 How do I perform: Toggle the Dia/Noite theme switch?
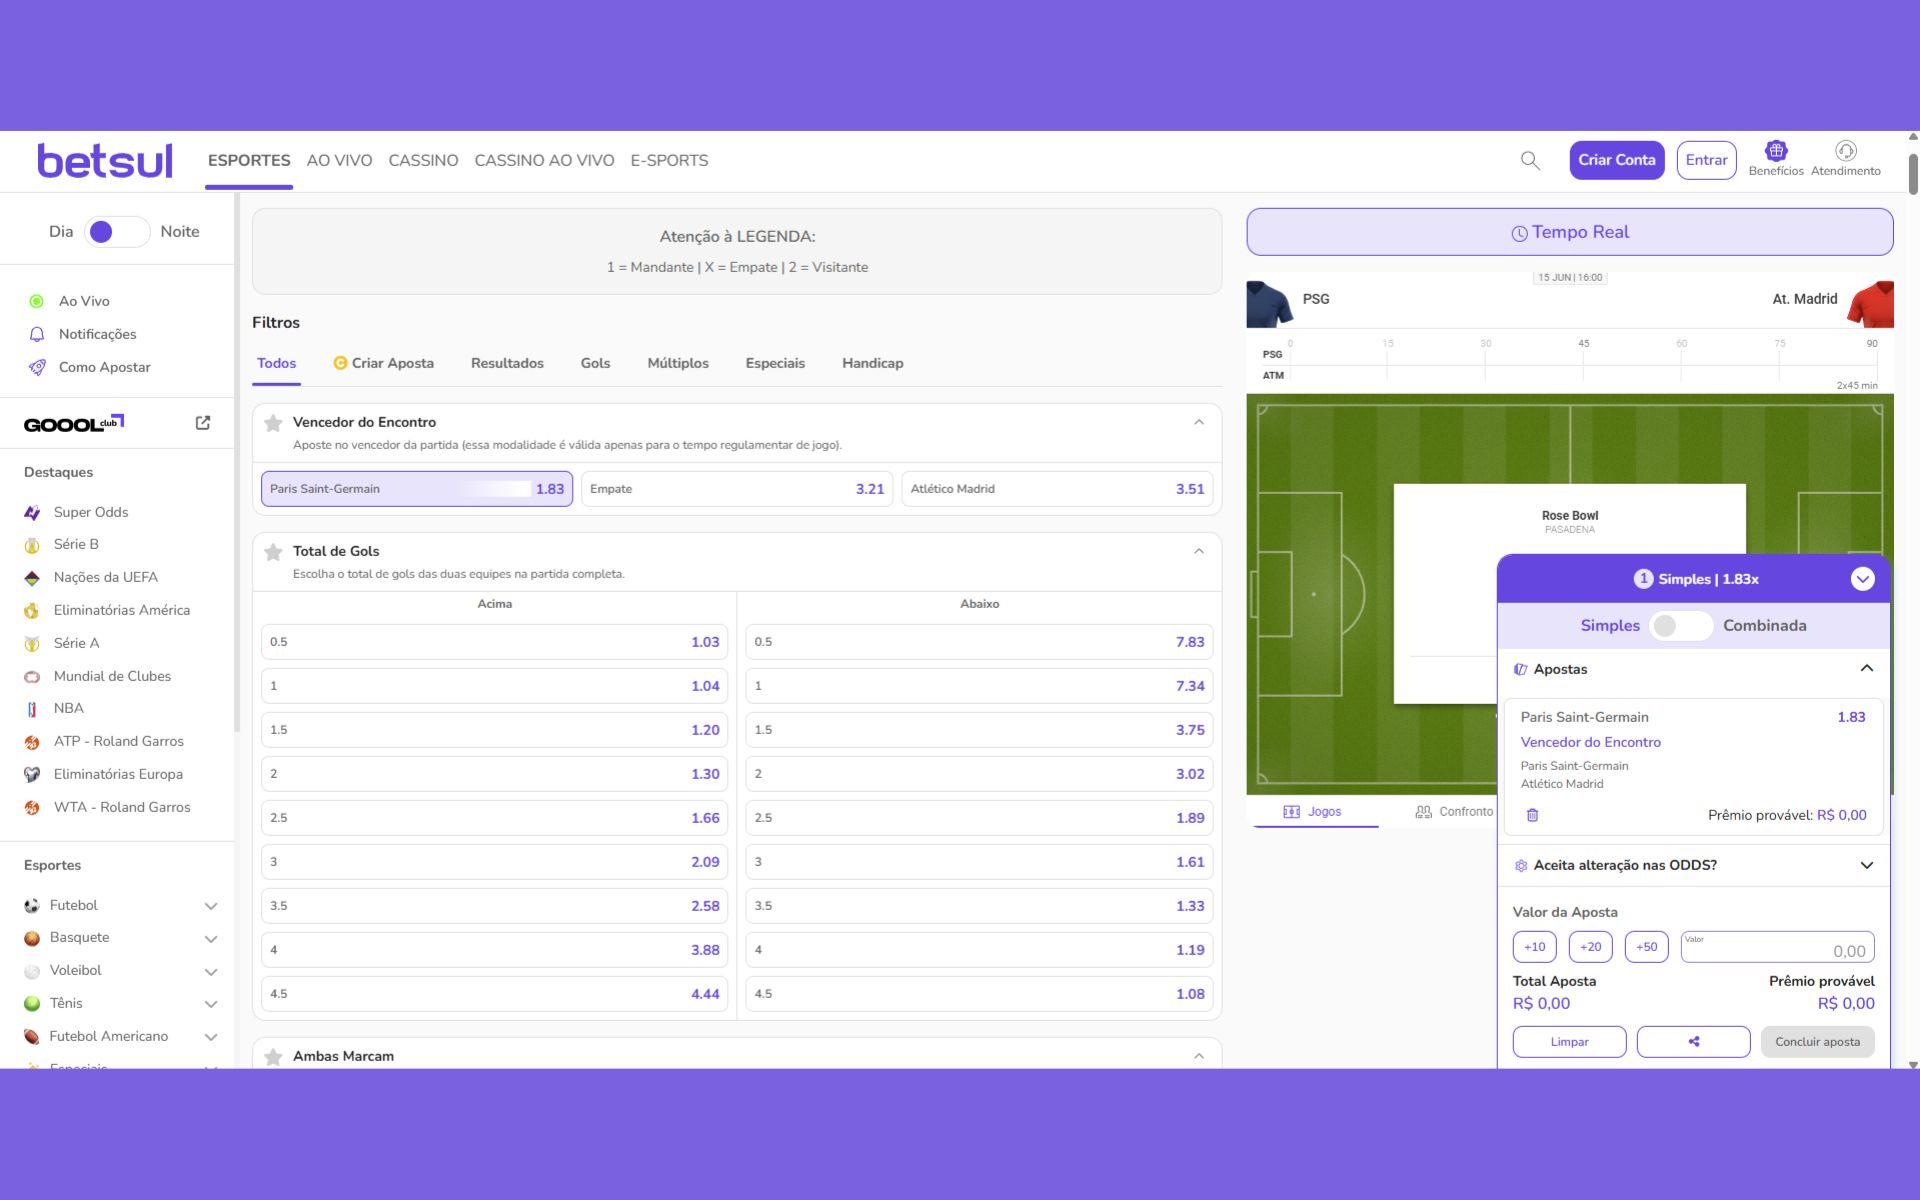(x=117, y=232)
